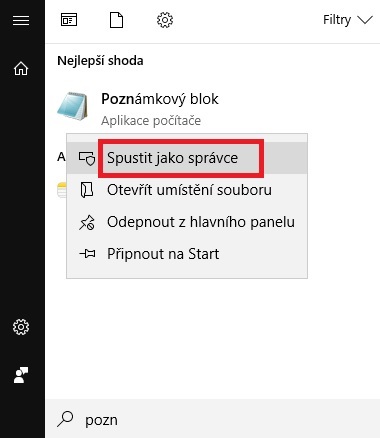Click the Poznámkový blok notepad icon
The width and height of the screenshot is (380, 438).
73,106
